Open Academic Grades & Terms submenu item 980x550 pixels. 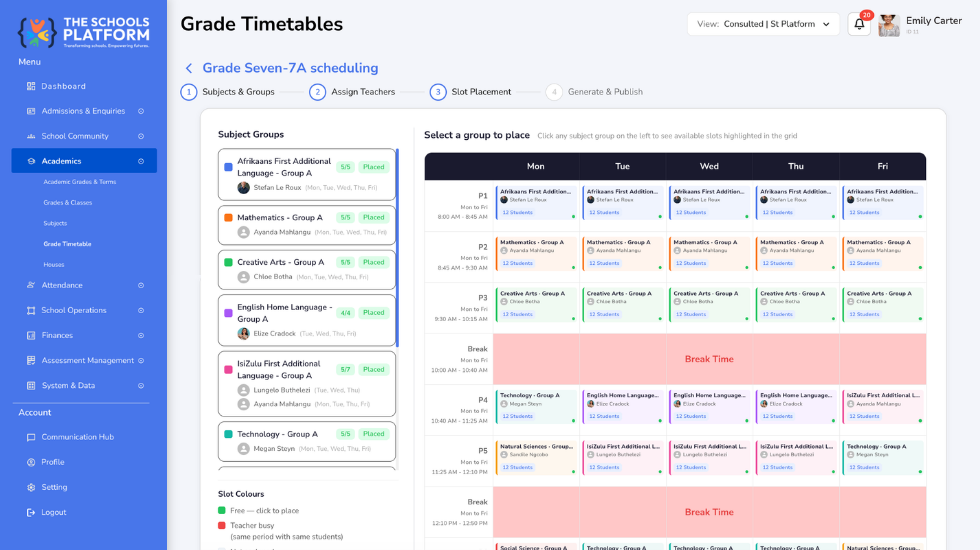(x=80, y=182)
